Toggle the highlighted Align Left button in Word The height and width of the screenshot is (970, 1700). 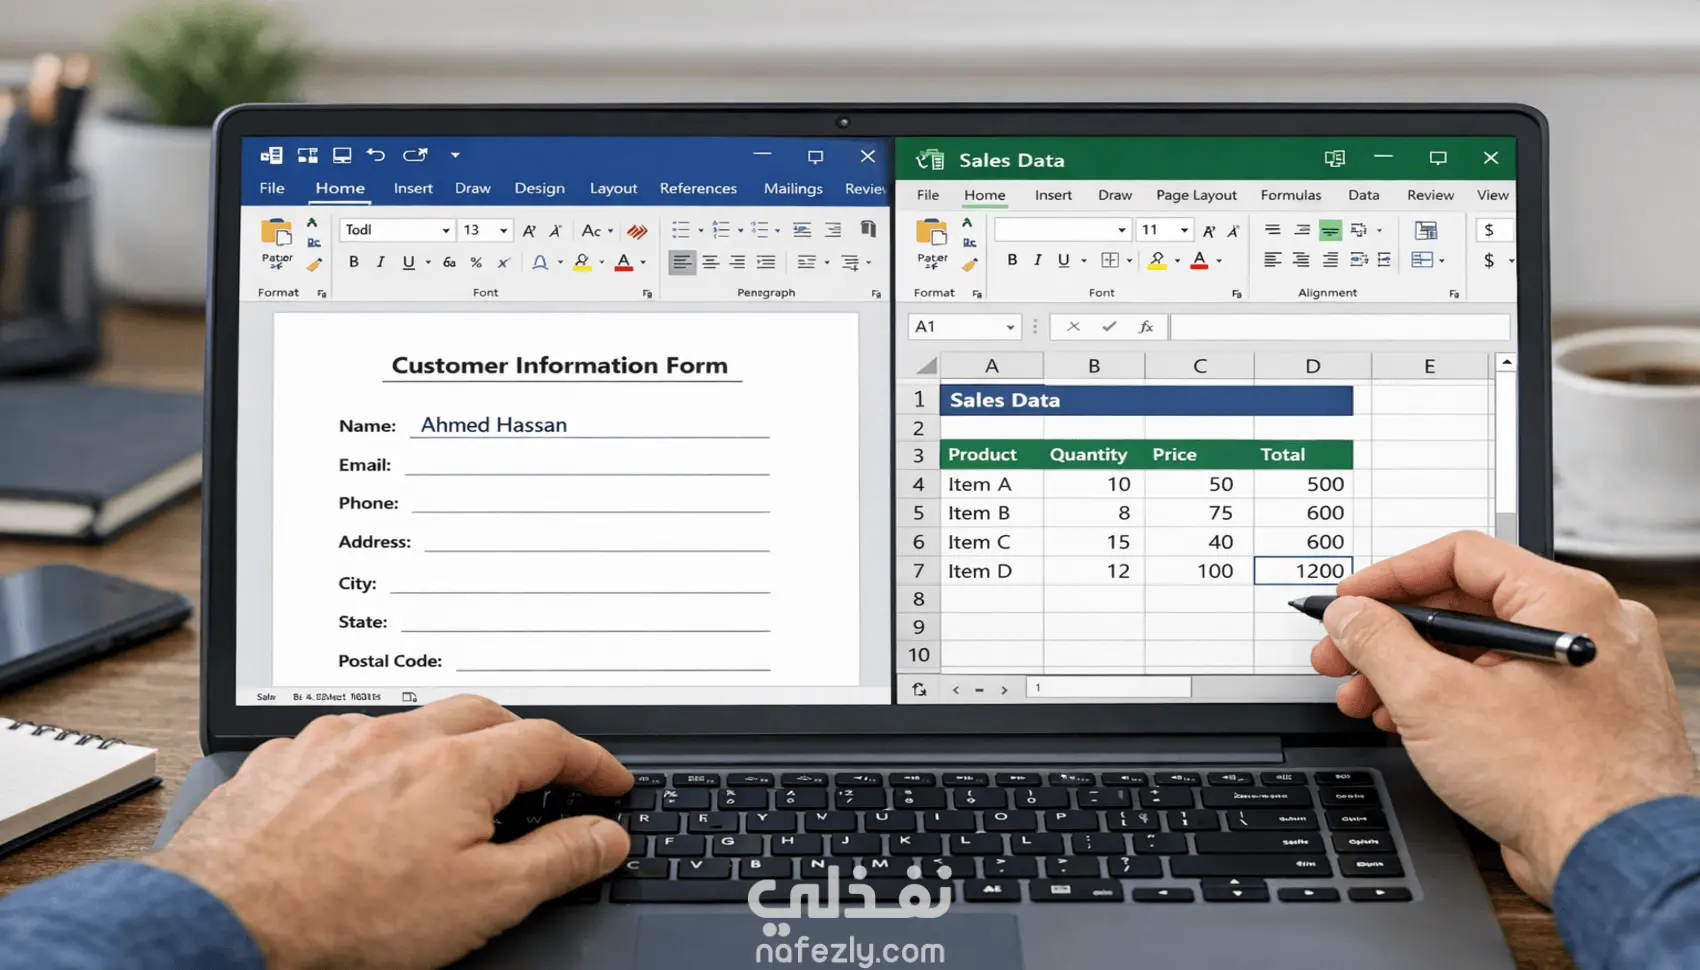coord(682,262)
